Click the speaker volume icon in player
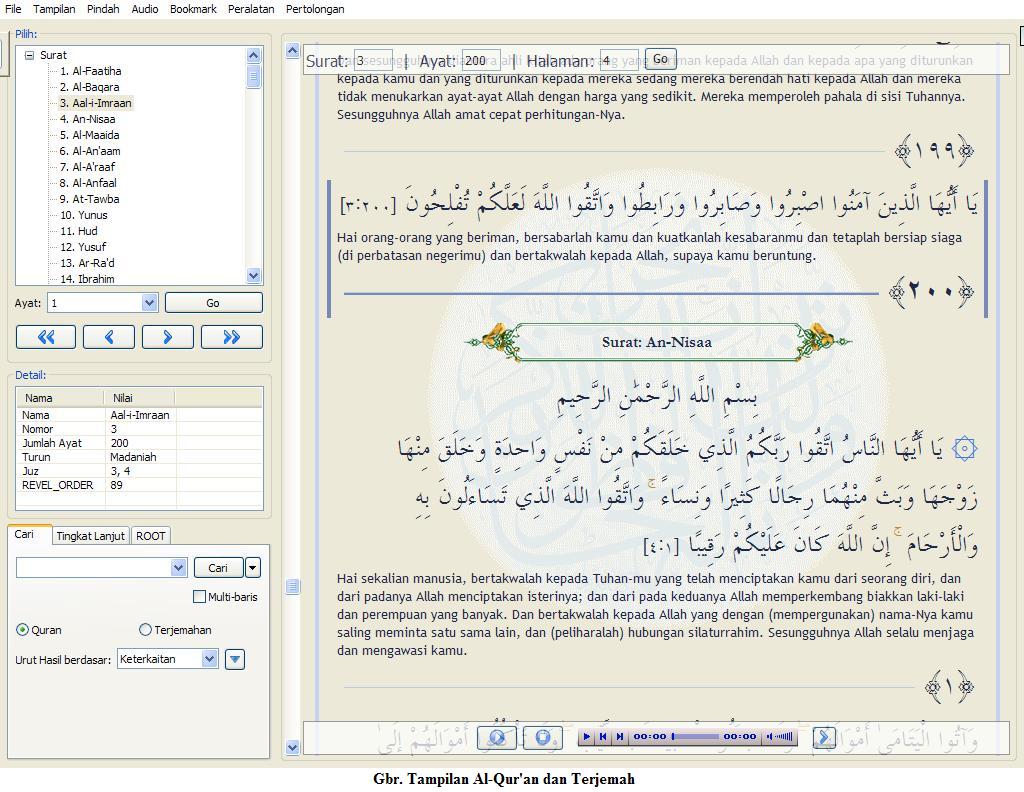Image resolution: width=1024 pixels, height=792 pixels. [769, 737]
